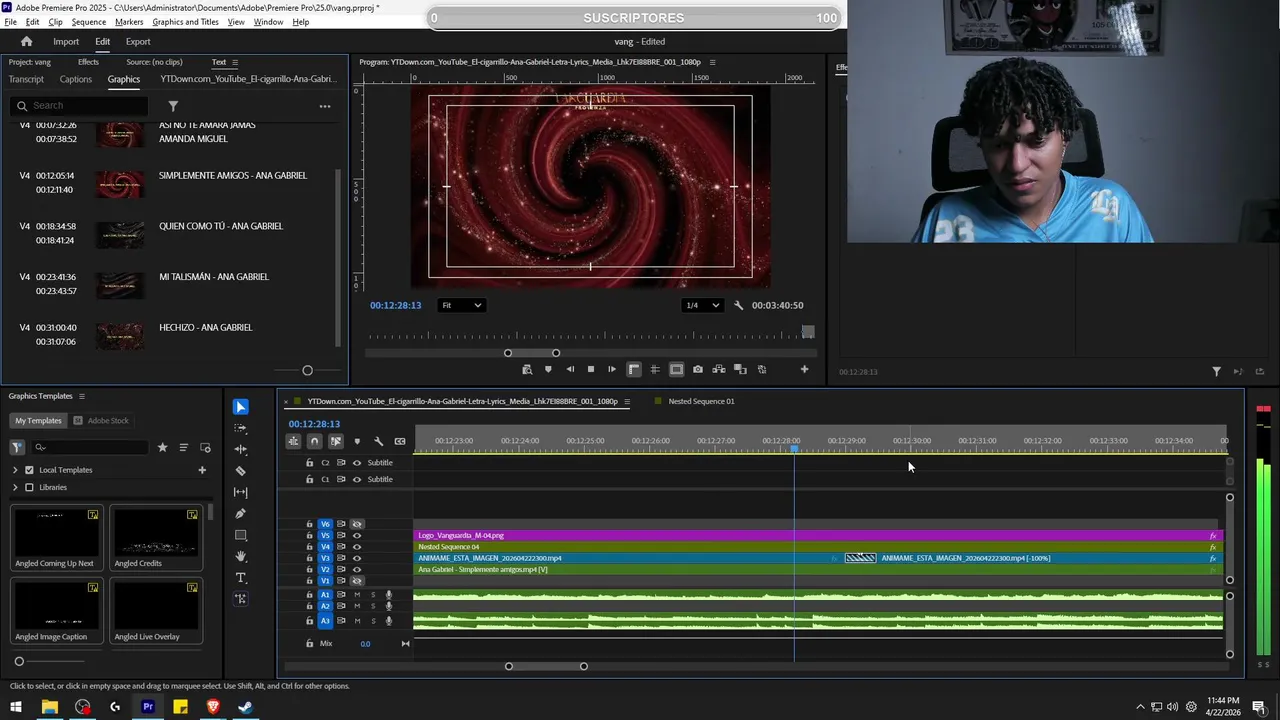This screenshot has width=1280, height=720.
Task: Select the Track Select Forward tool
Action: coord(240,428)
